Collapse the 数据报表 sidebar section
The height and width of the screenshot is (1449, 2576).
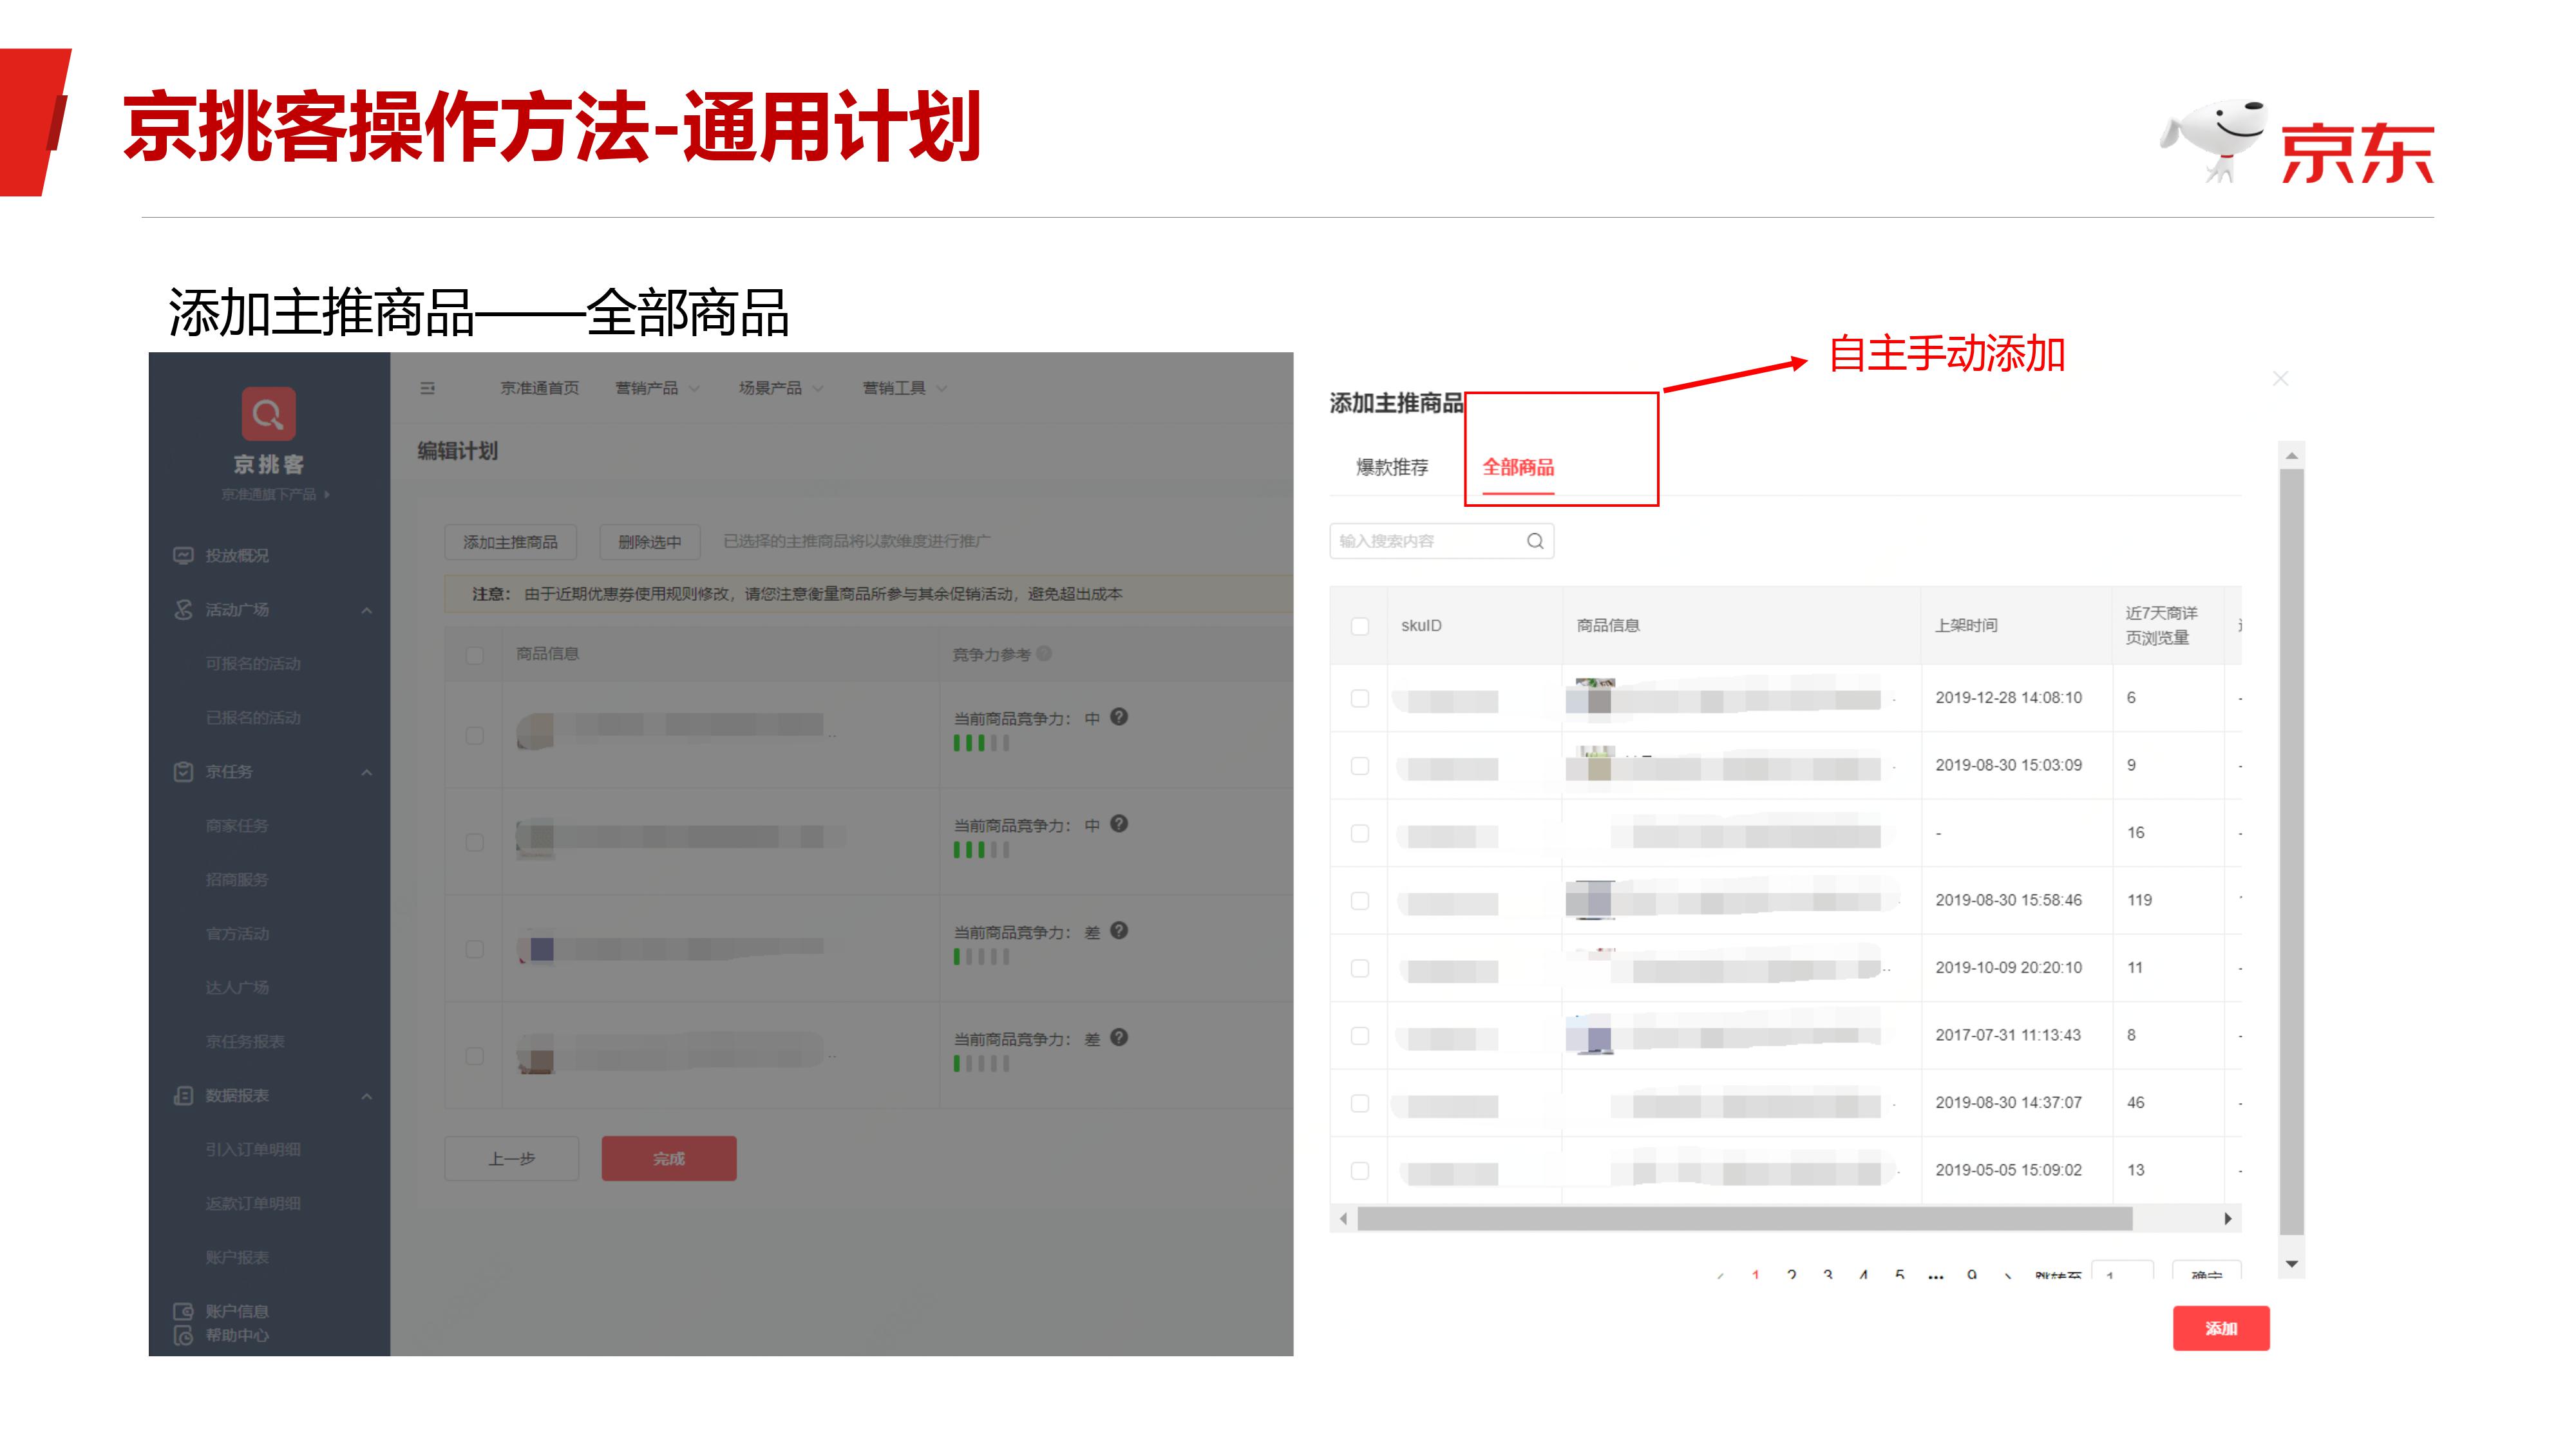click(x=367, y=1096)
